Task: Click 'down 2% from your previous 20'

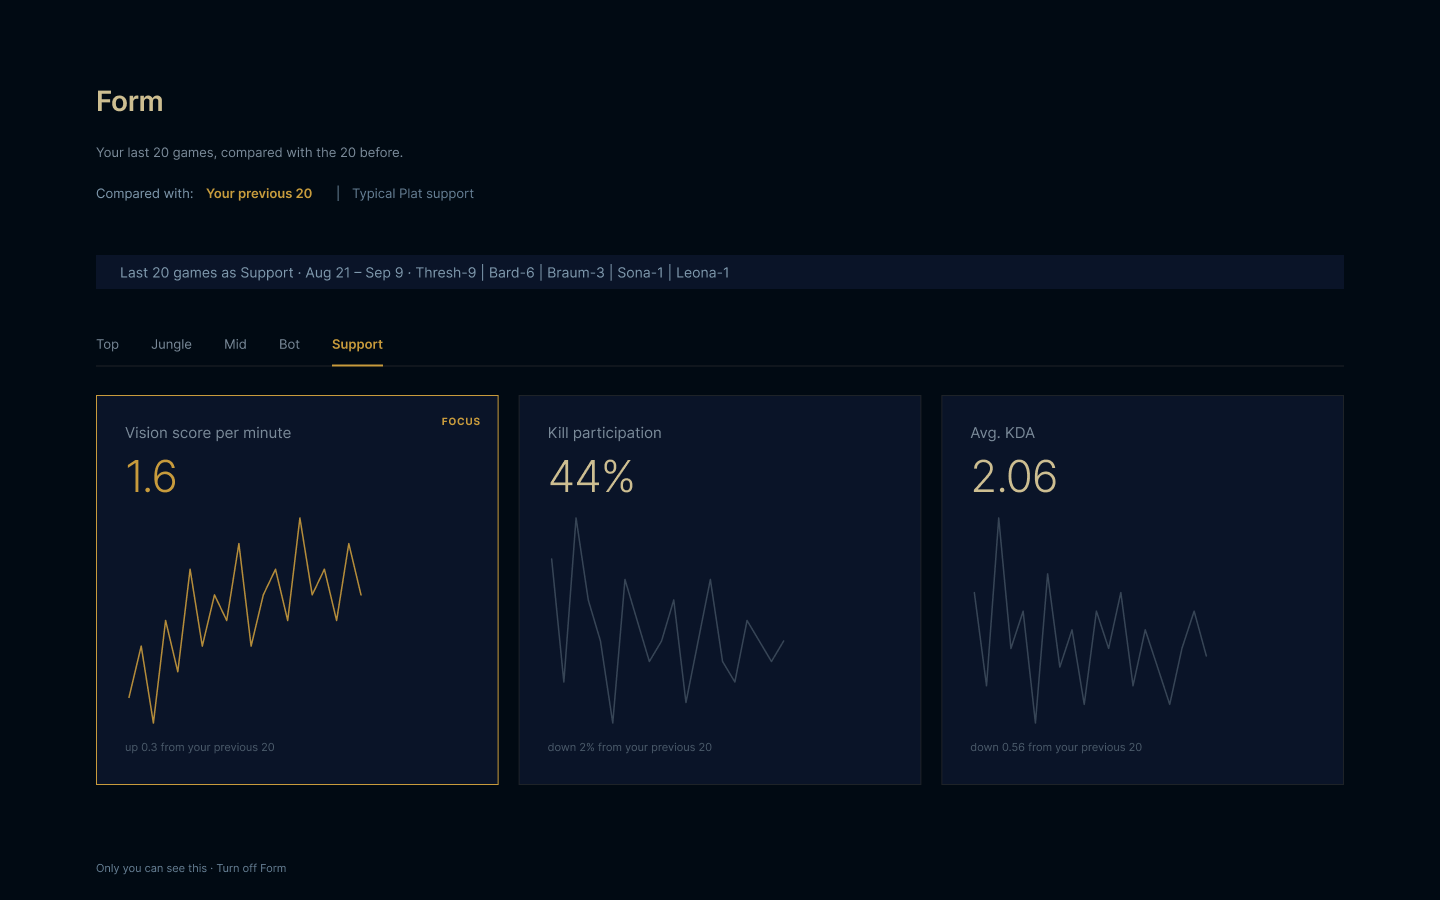Action: pyautogui.click(x=630, y=747)
